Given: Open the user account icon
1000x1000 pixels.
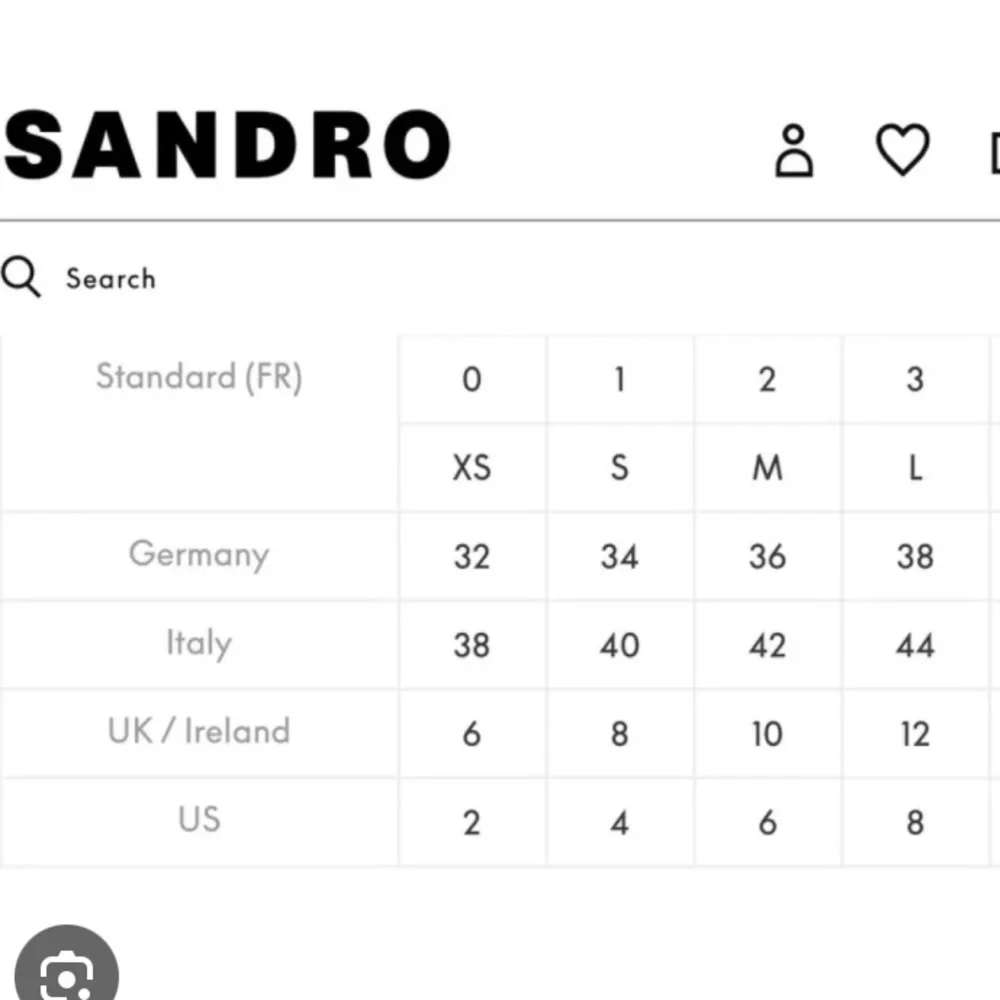Looking at the screenshot, I should (795, 150).
